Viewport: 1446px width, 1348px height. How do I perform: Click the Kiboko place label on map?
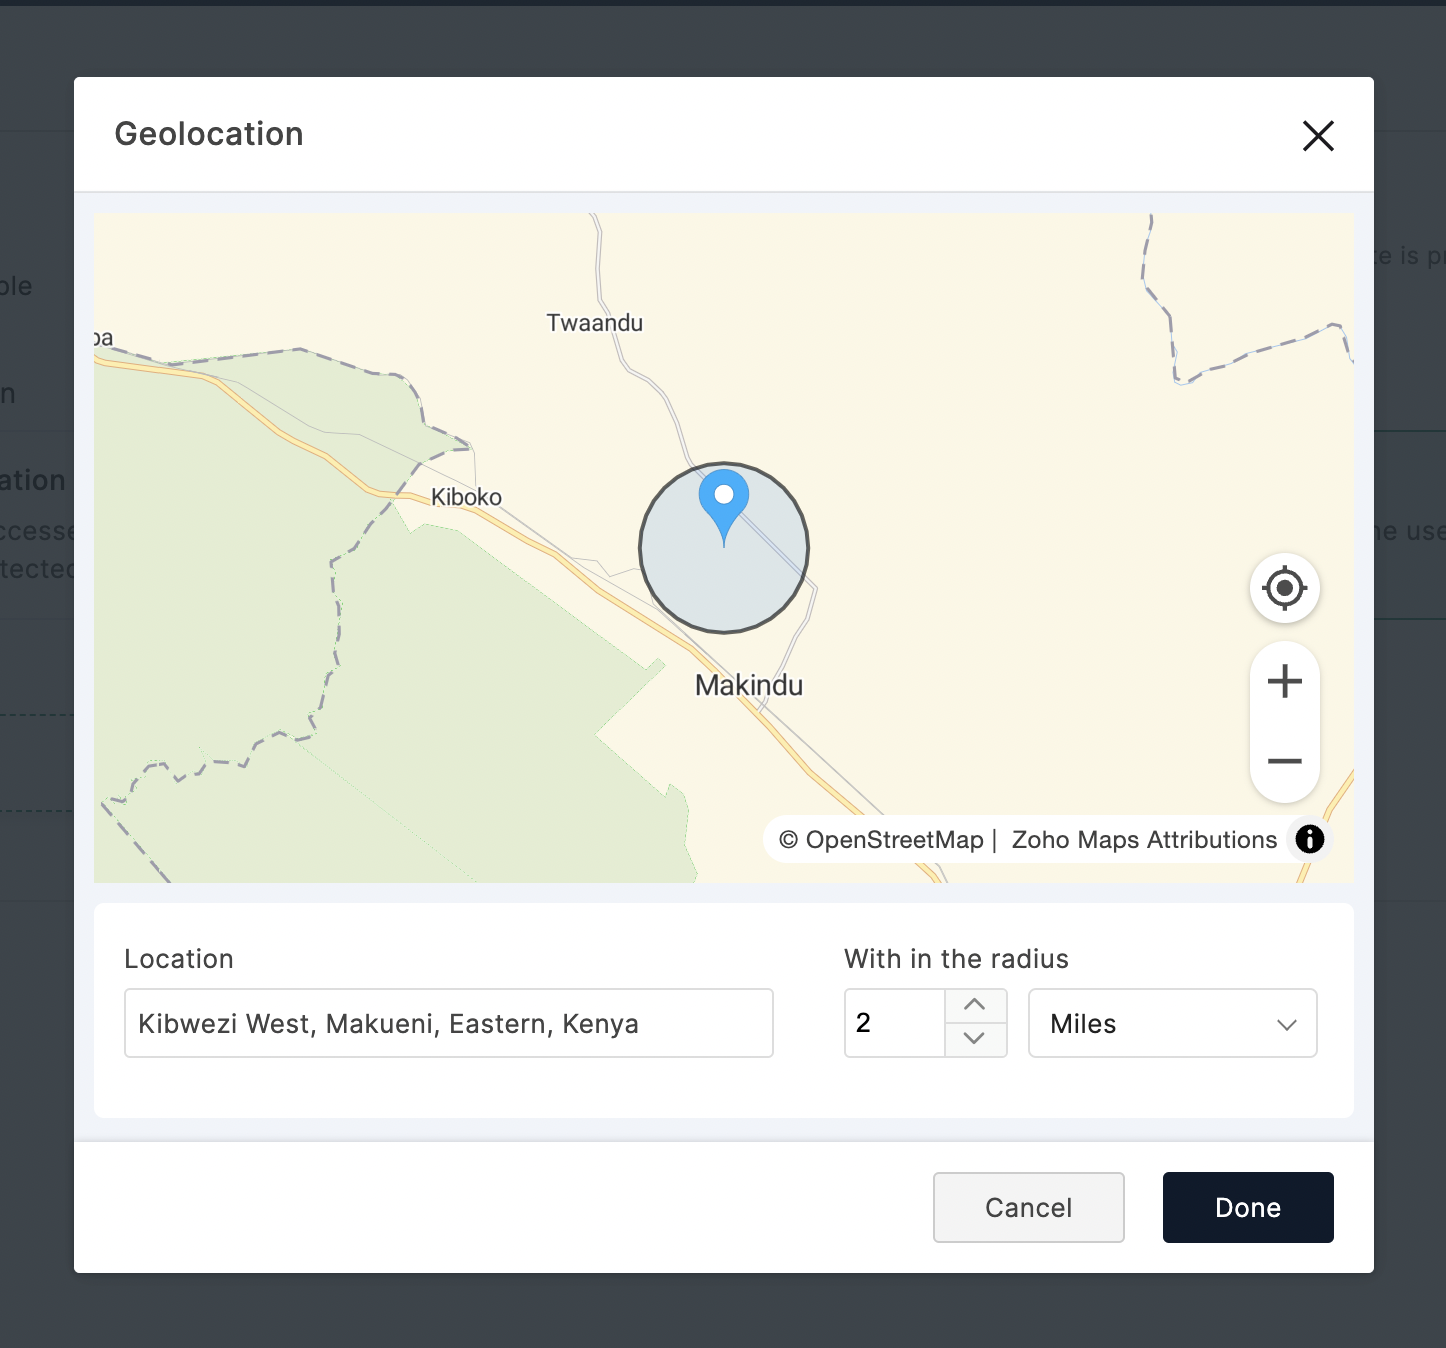(x=466, y=497)
